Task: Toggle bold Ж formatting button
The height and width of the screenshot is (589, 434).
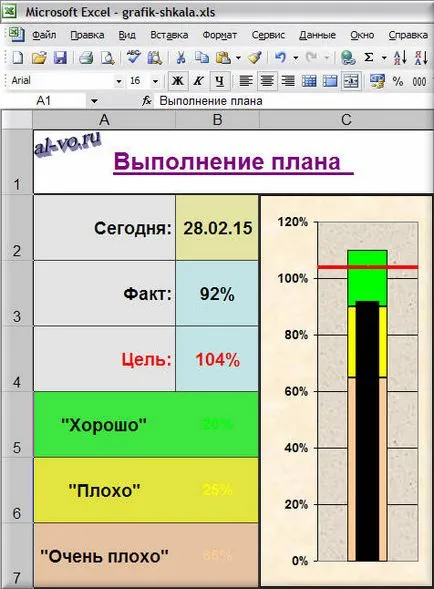Action: point(178,81)
